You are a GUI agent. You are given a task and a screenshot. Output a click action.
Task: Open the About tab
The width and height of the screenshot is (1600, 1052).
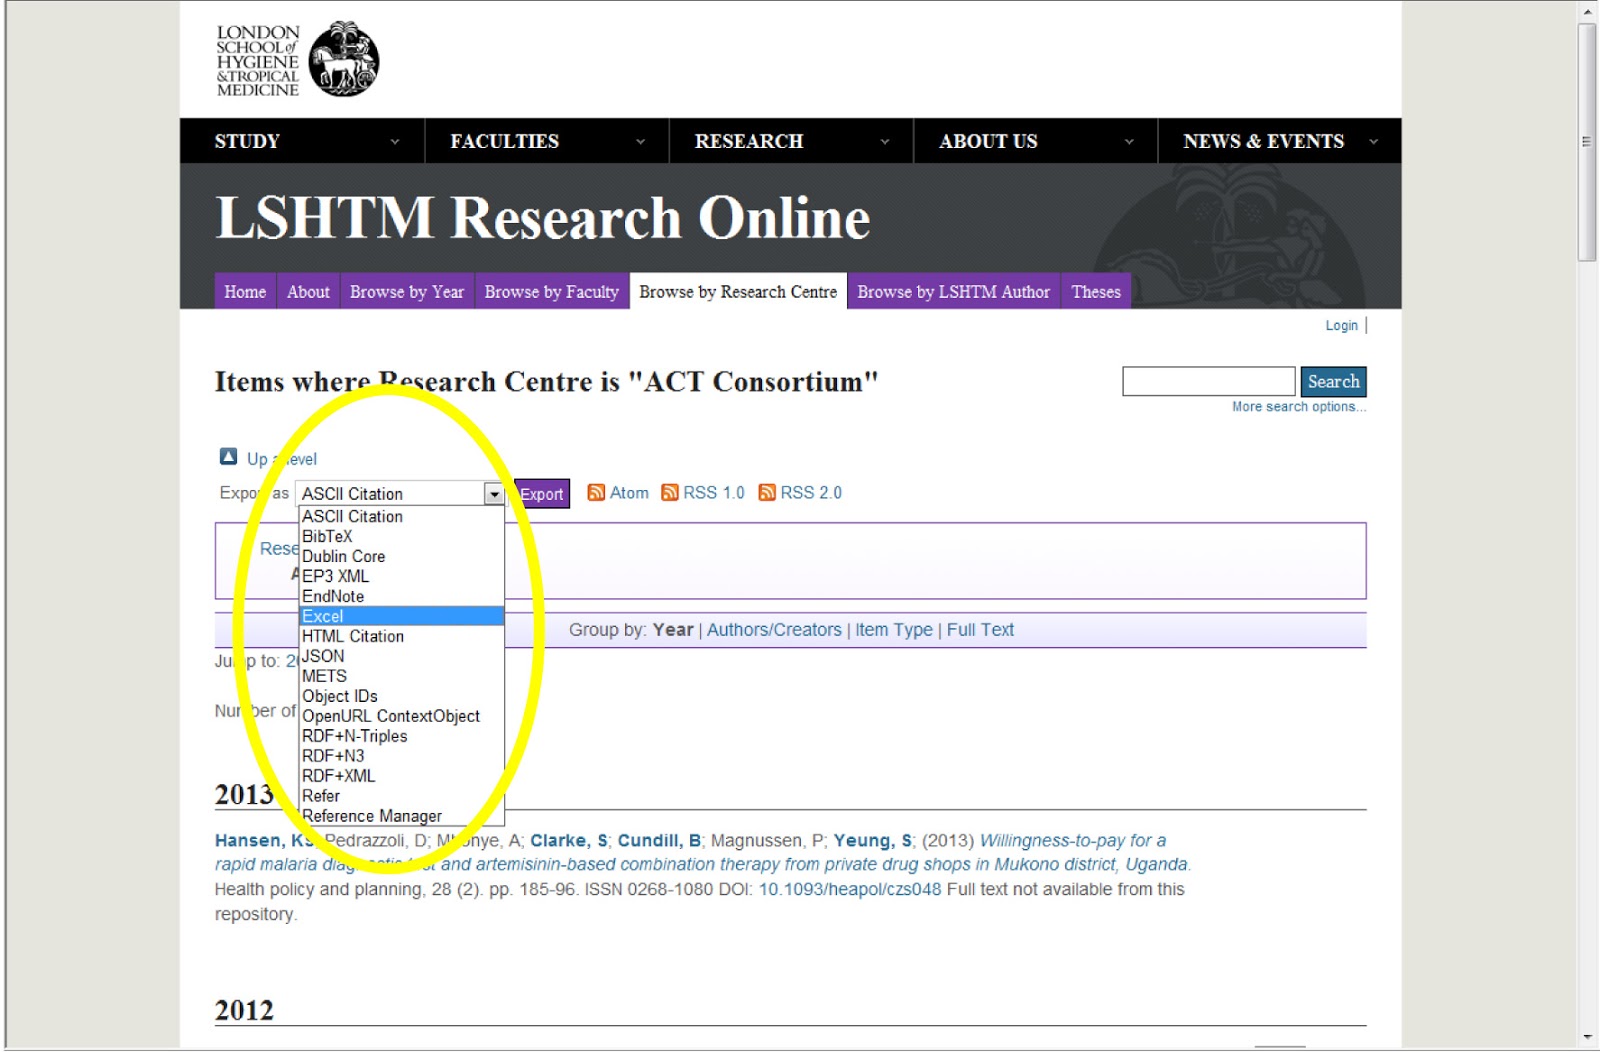[308, 291]
